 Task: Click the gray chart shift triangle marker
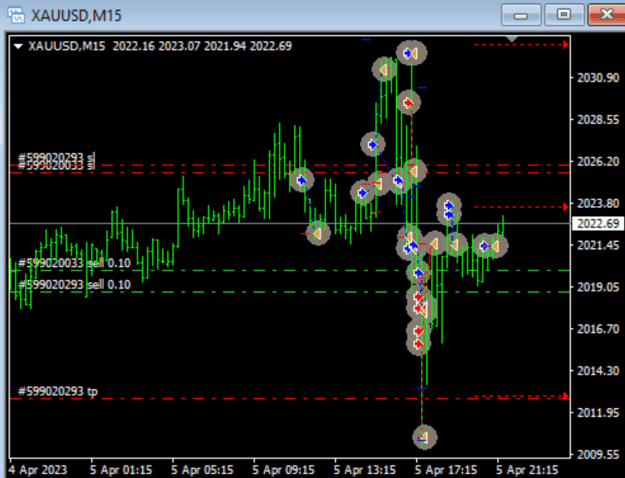point(511,39)
